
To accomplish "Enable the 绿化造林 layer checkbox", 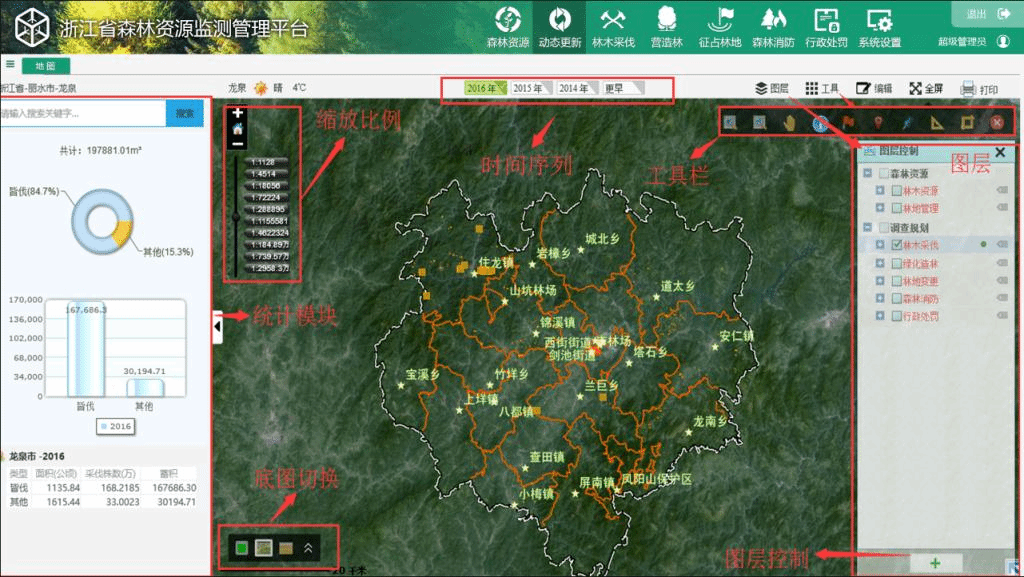I will tap(896, 263).
